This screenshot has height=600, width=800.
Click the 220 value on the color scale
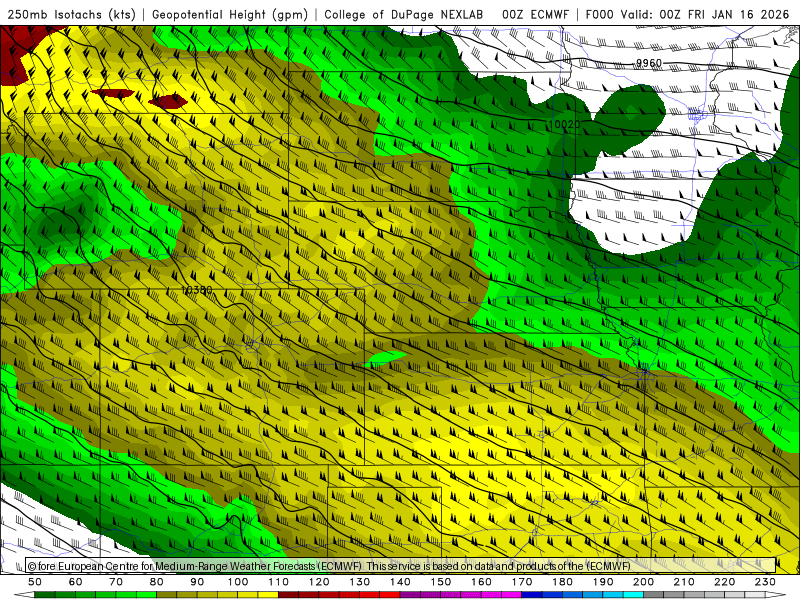point(725,582)
